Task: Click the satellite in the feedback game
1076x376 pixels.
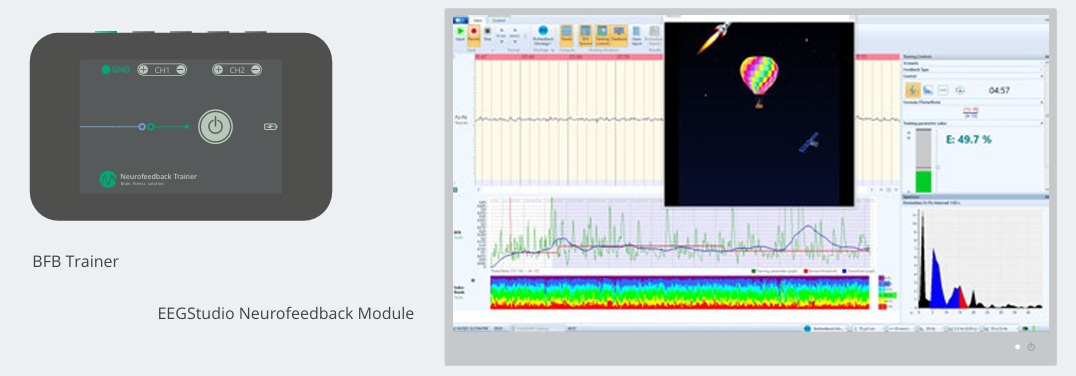Action: 808,142
